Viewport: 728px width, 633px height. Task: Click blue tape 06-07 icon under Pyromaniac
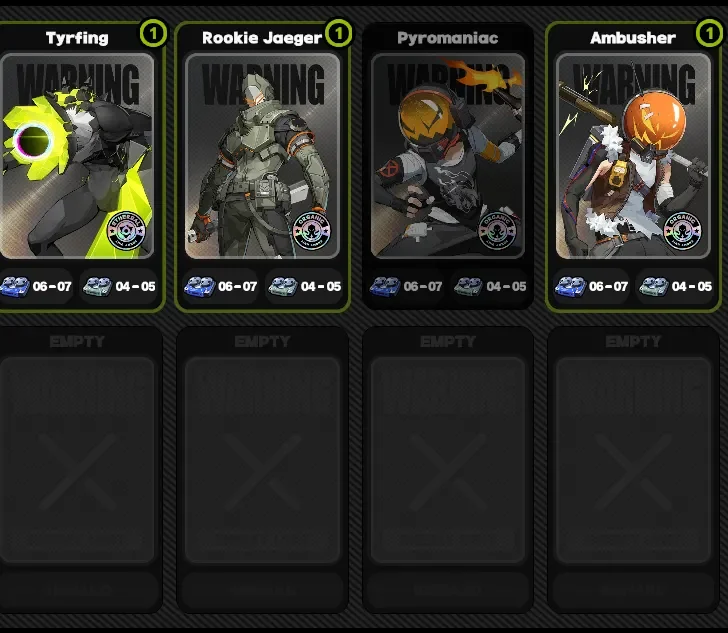pyautogui.click(x=385, y=287)
